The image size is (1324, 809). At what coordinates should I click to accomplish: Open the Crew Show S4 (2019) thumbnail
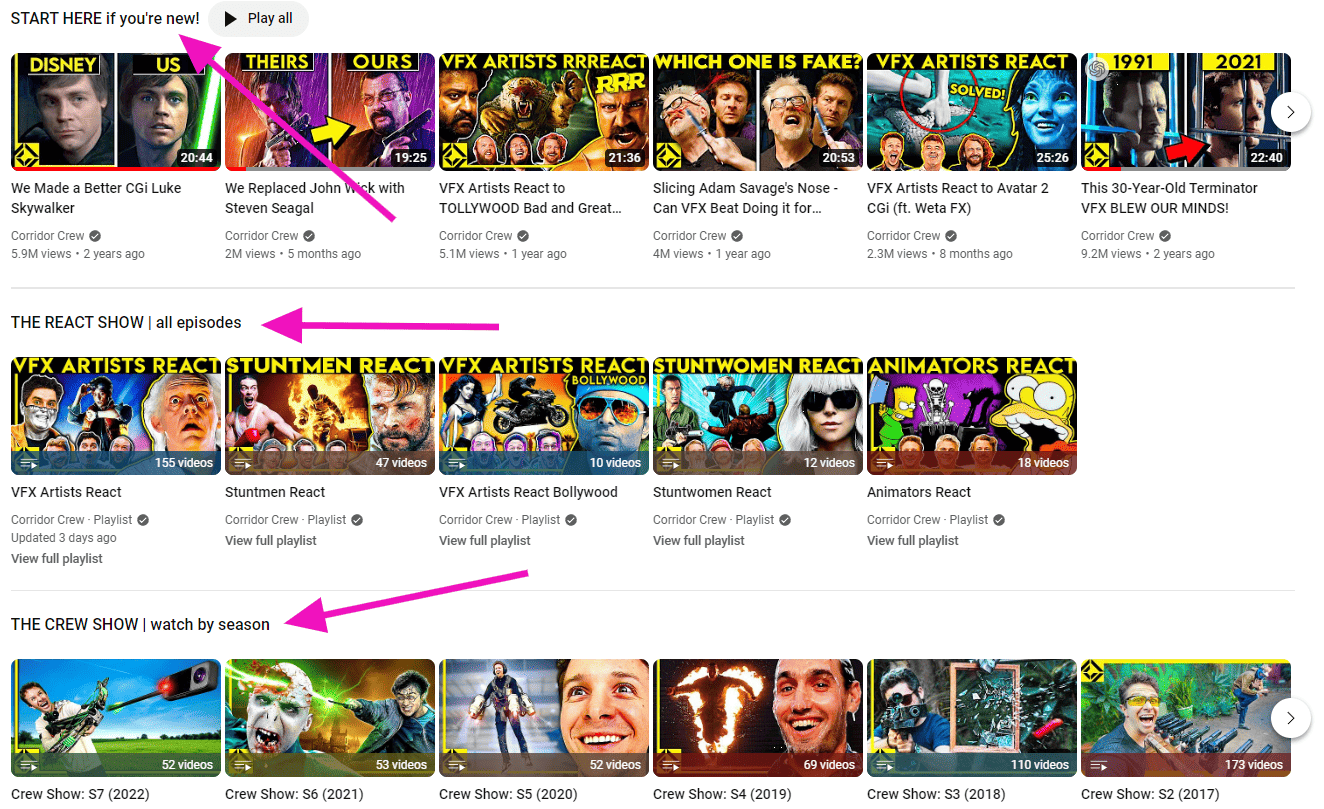click(758, 718)
